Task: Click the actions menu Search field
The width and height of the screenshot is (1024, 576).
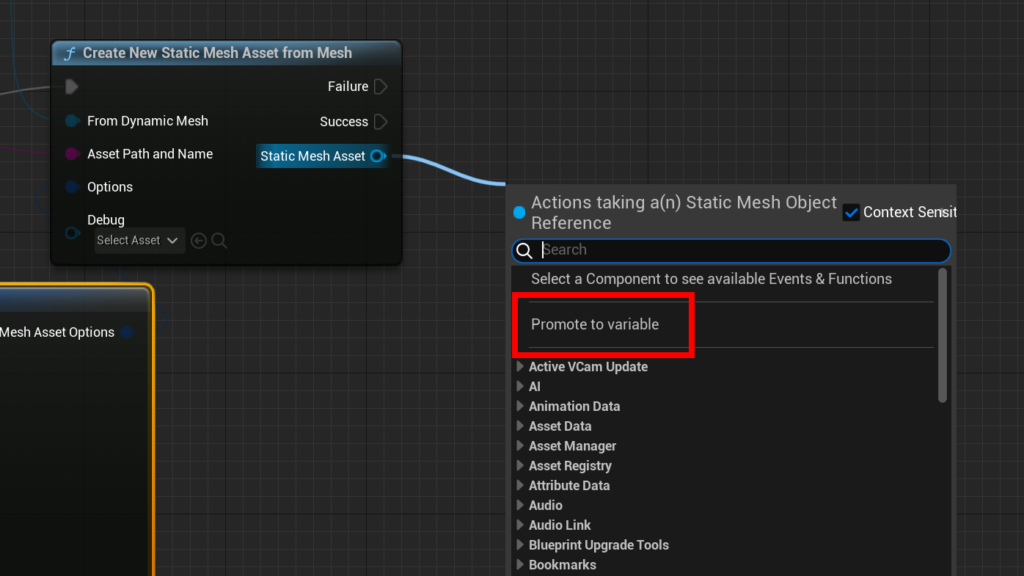Action: coord(731,250)
